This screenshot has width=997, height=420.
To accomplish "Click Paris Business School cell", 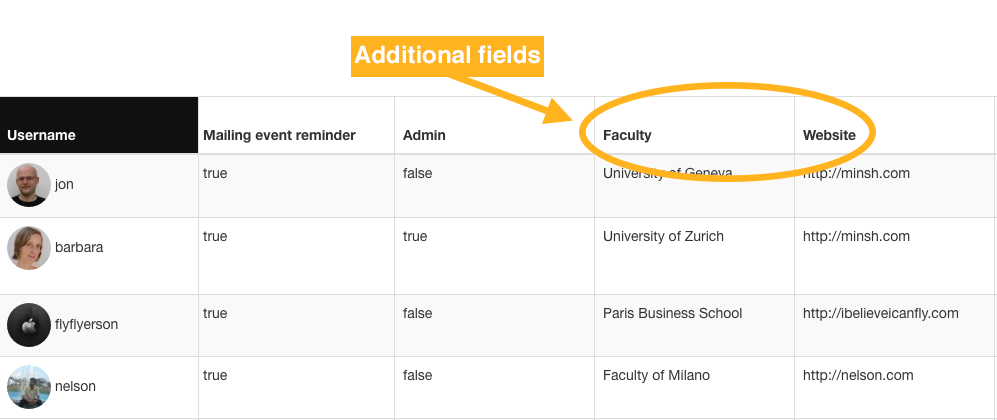I will click(x=672, y=313).
